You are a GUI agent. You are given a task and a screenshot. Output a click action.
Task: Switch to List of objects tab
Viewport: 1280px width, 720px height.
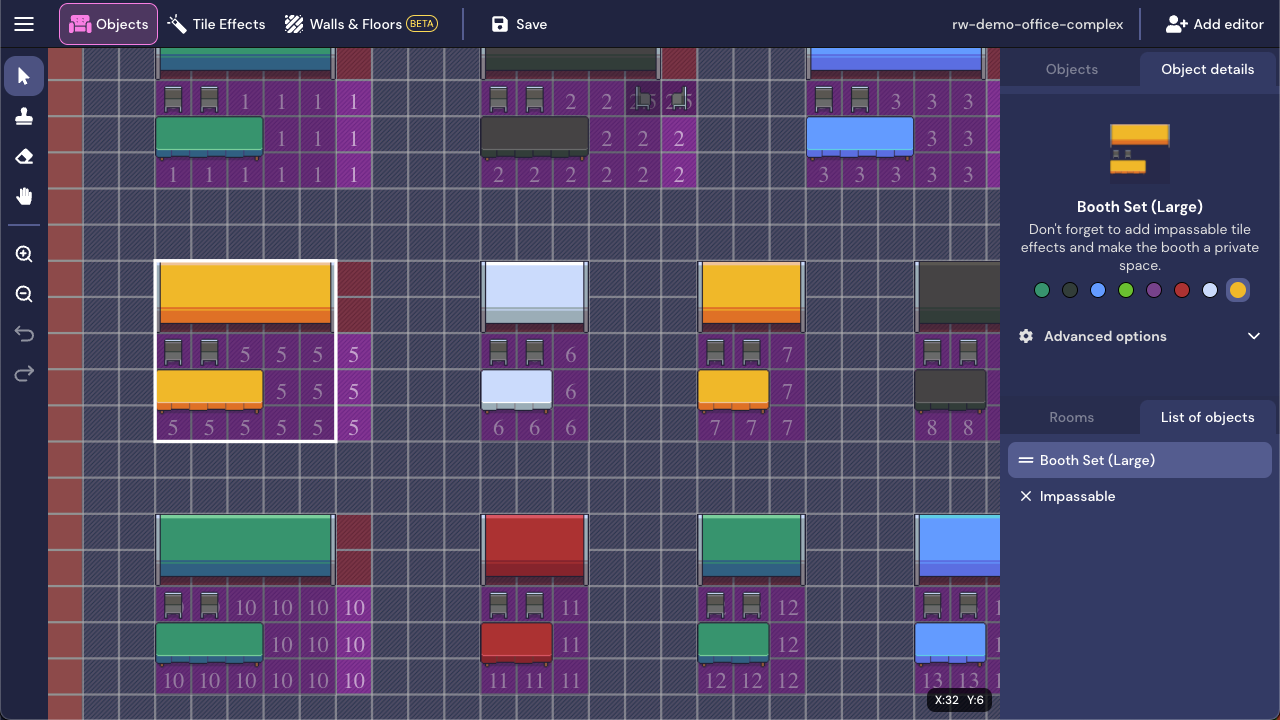tap(1207, 417)
